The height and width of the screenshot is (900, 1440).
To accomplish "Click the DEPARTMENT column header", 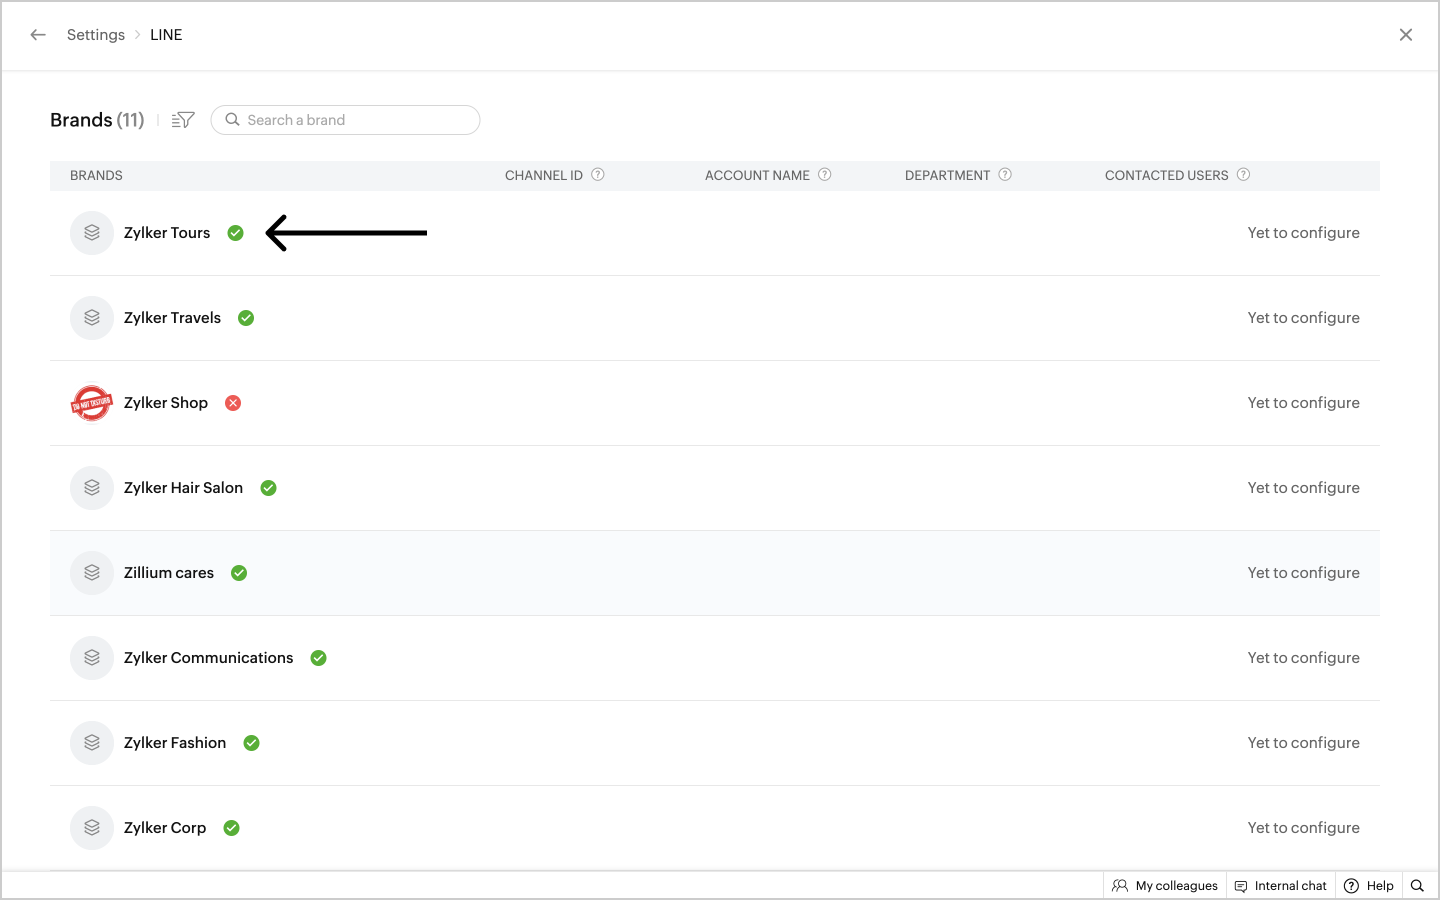I will pos(947,175).
